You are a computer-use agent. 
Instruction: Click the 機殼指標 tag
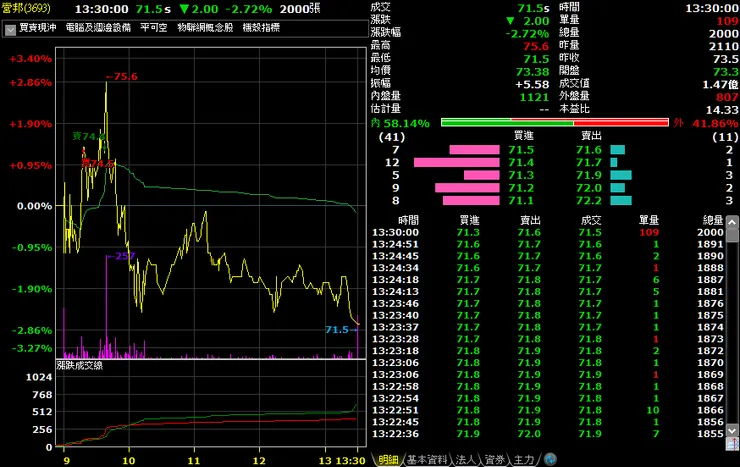261,28
